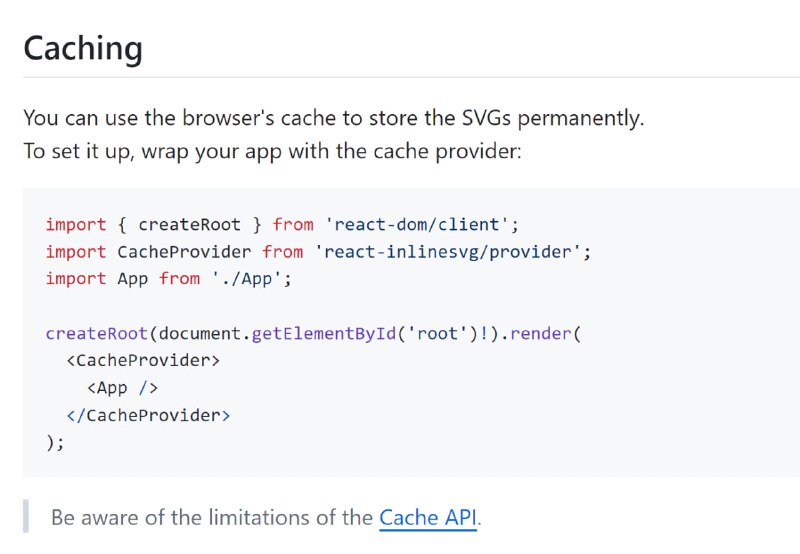Click the opening <CacheProvider> tag

pyautogui.click(x=143, y=360)
